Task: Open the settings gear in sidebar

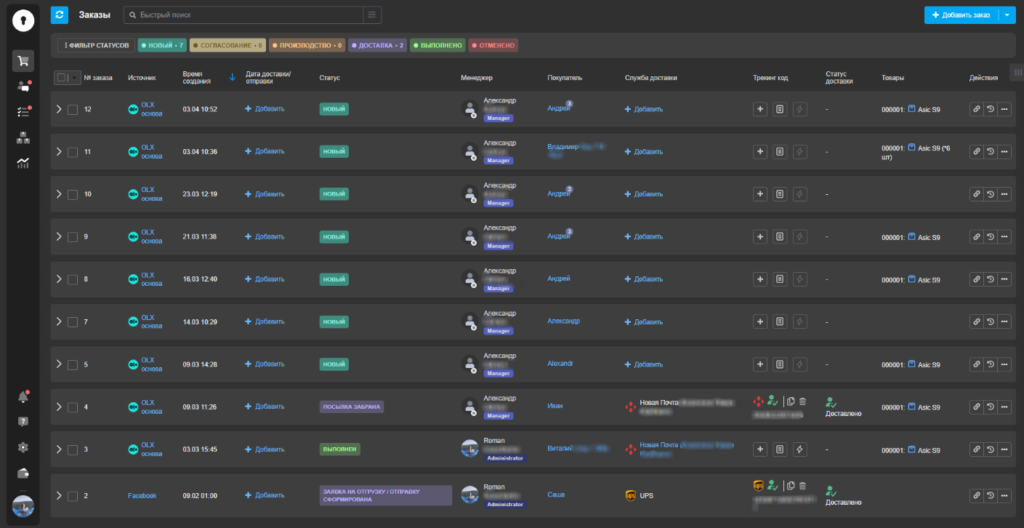Action: coord(23,447)
